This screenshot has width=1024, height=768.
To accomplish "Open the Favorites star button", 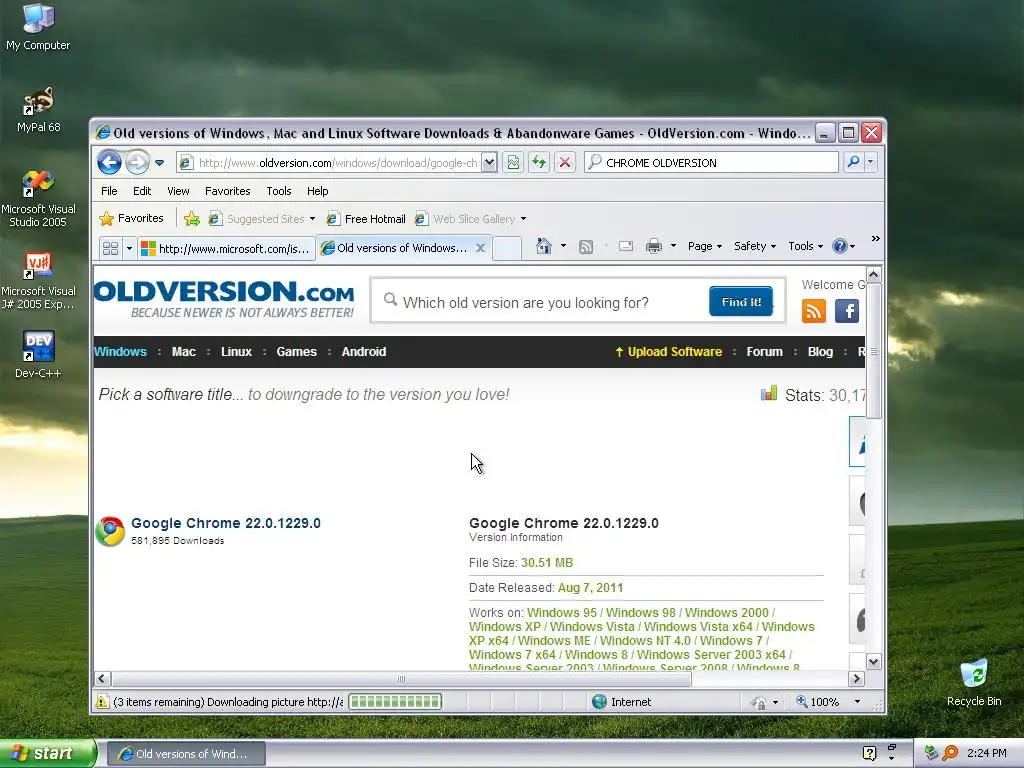I will pyautogui.click(x=131, y=218).
